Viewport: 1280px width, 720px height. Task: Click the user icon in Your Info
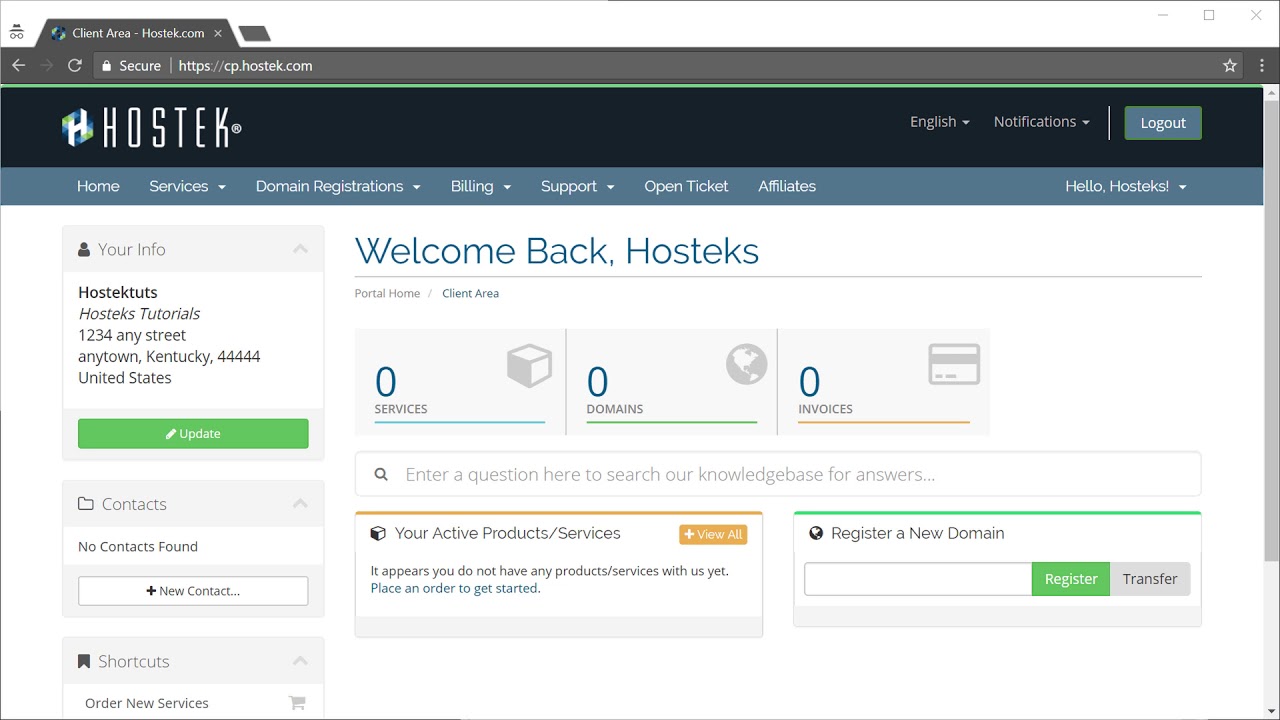pyautogui.click(x=84, y=250)
